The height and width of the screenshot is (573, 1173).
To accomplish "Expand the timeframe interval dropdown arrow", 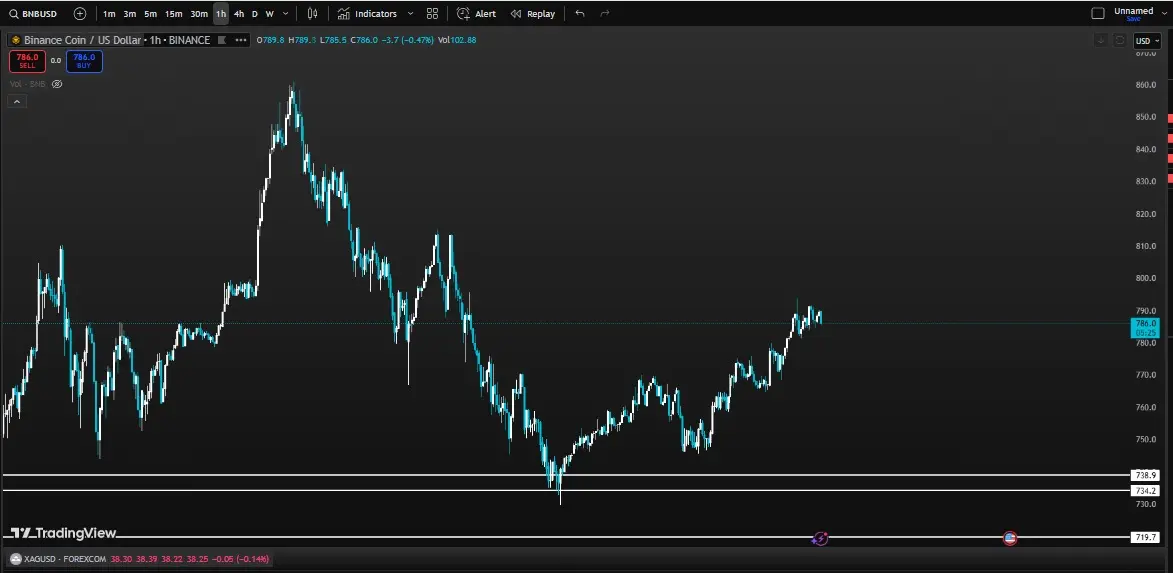I will click(285, 13).
